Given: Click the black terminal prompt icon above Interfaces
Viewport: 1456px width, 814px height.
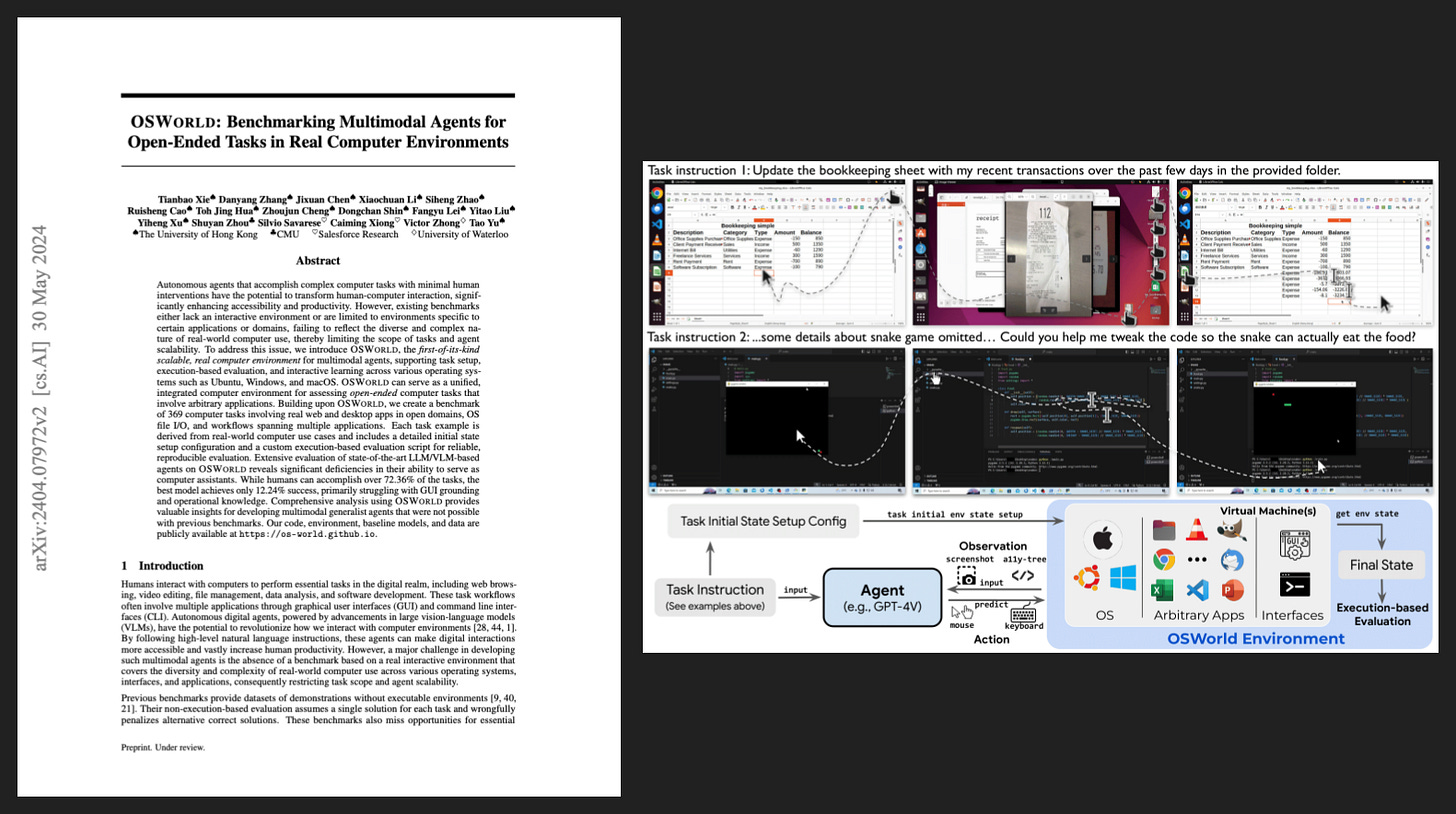Looking at the screenshot, I should coord(1294,585).
